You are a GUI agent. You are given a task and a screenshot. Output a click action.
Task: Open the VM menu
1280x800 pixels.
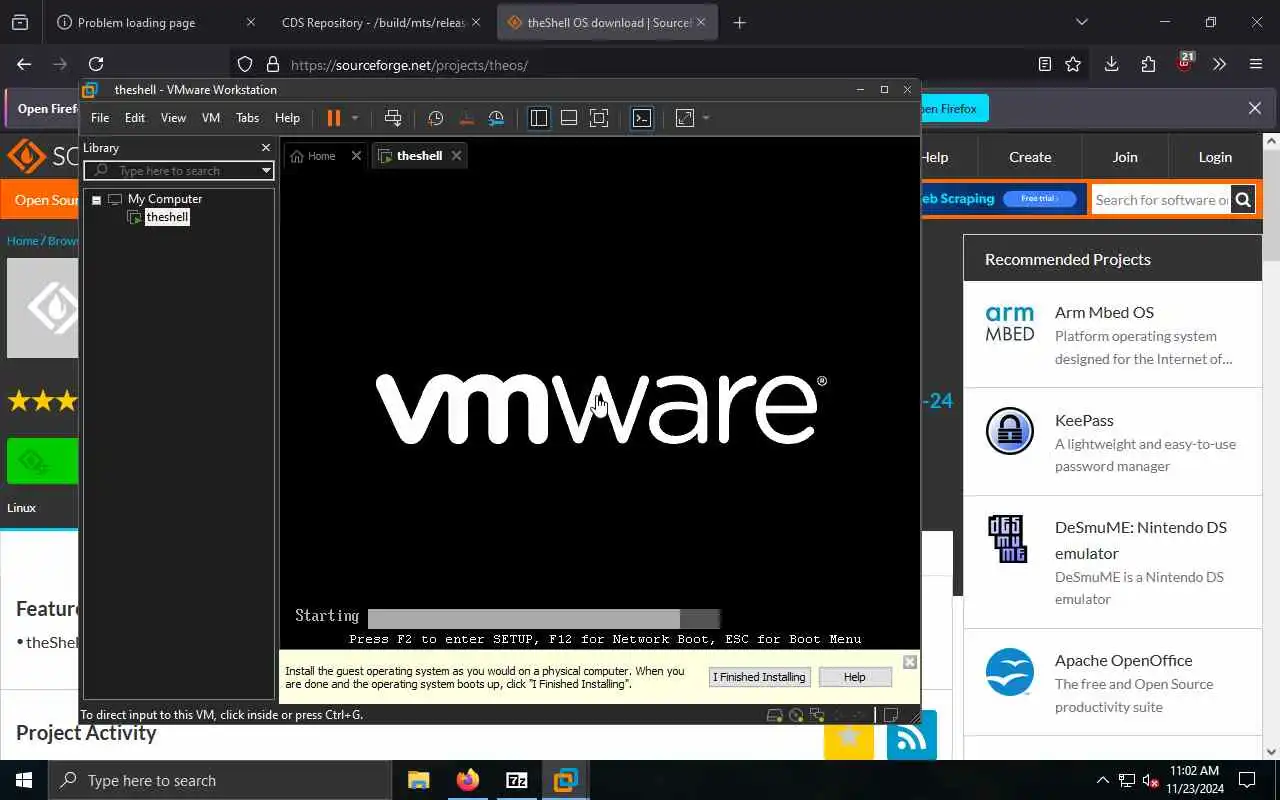pos(211,118)
